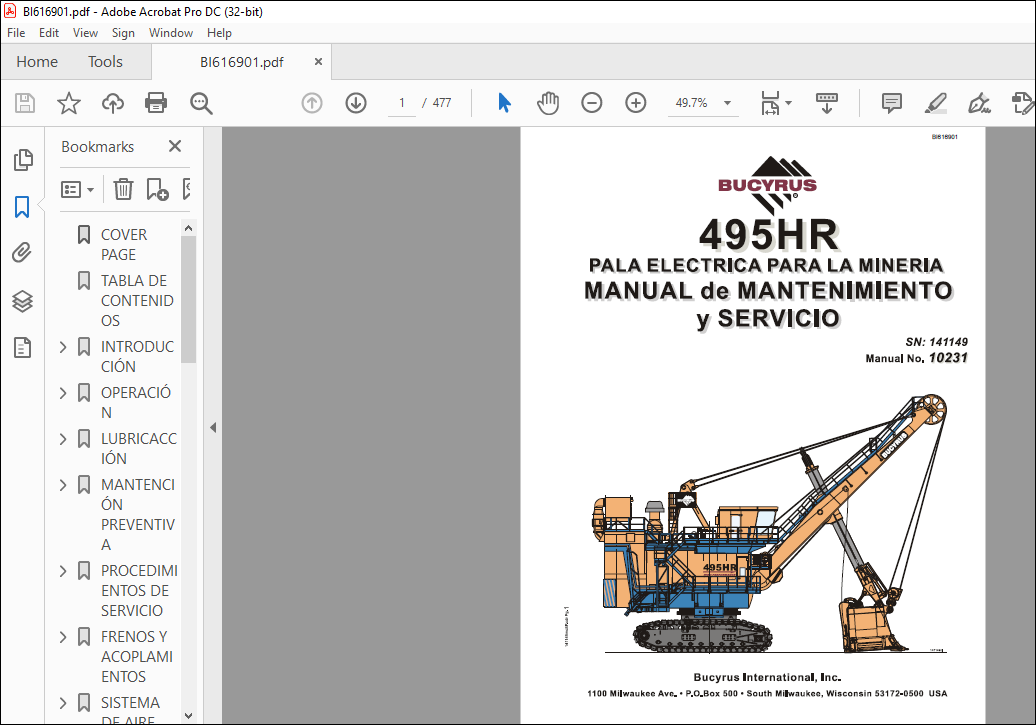Click the scrolling mode download-arrow icon
Viewport: 1036px width, 725px height.
827,103
